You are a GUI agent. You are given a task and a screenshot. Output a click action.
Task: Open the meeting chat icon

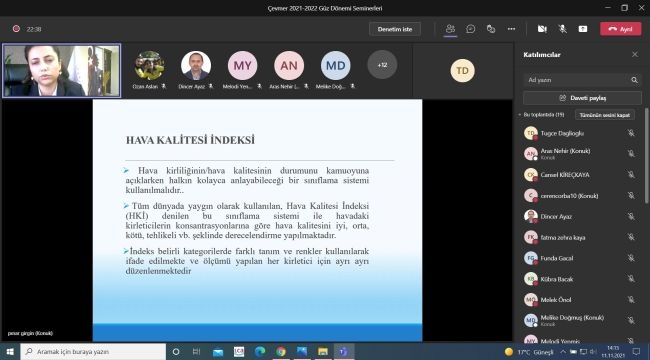471,29
